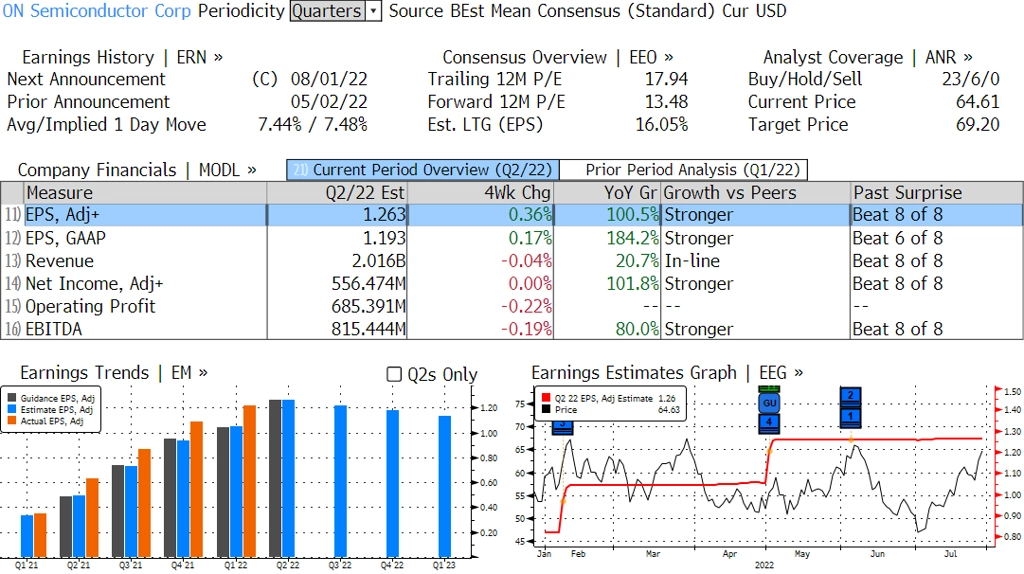
Task: Click the Buy/Hold/Sell value 23/6/0
Action: tap(970, 79)
